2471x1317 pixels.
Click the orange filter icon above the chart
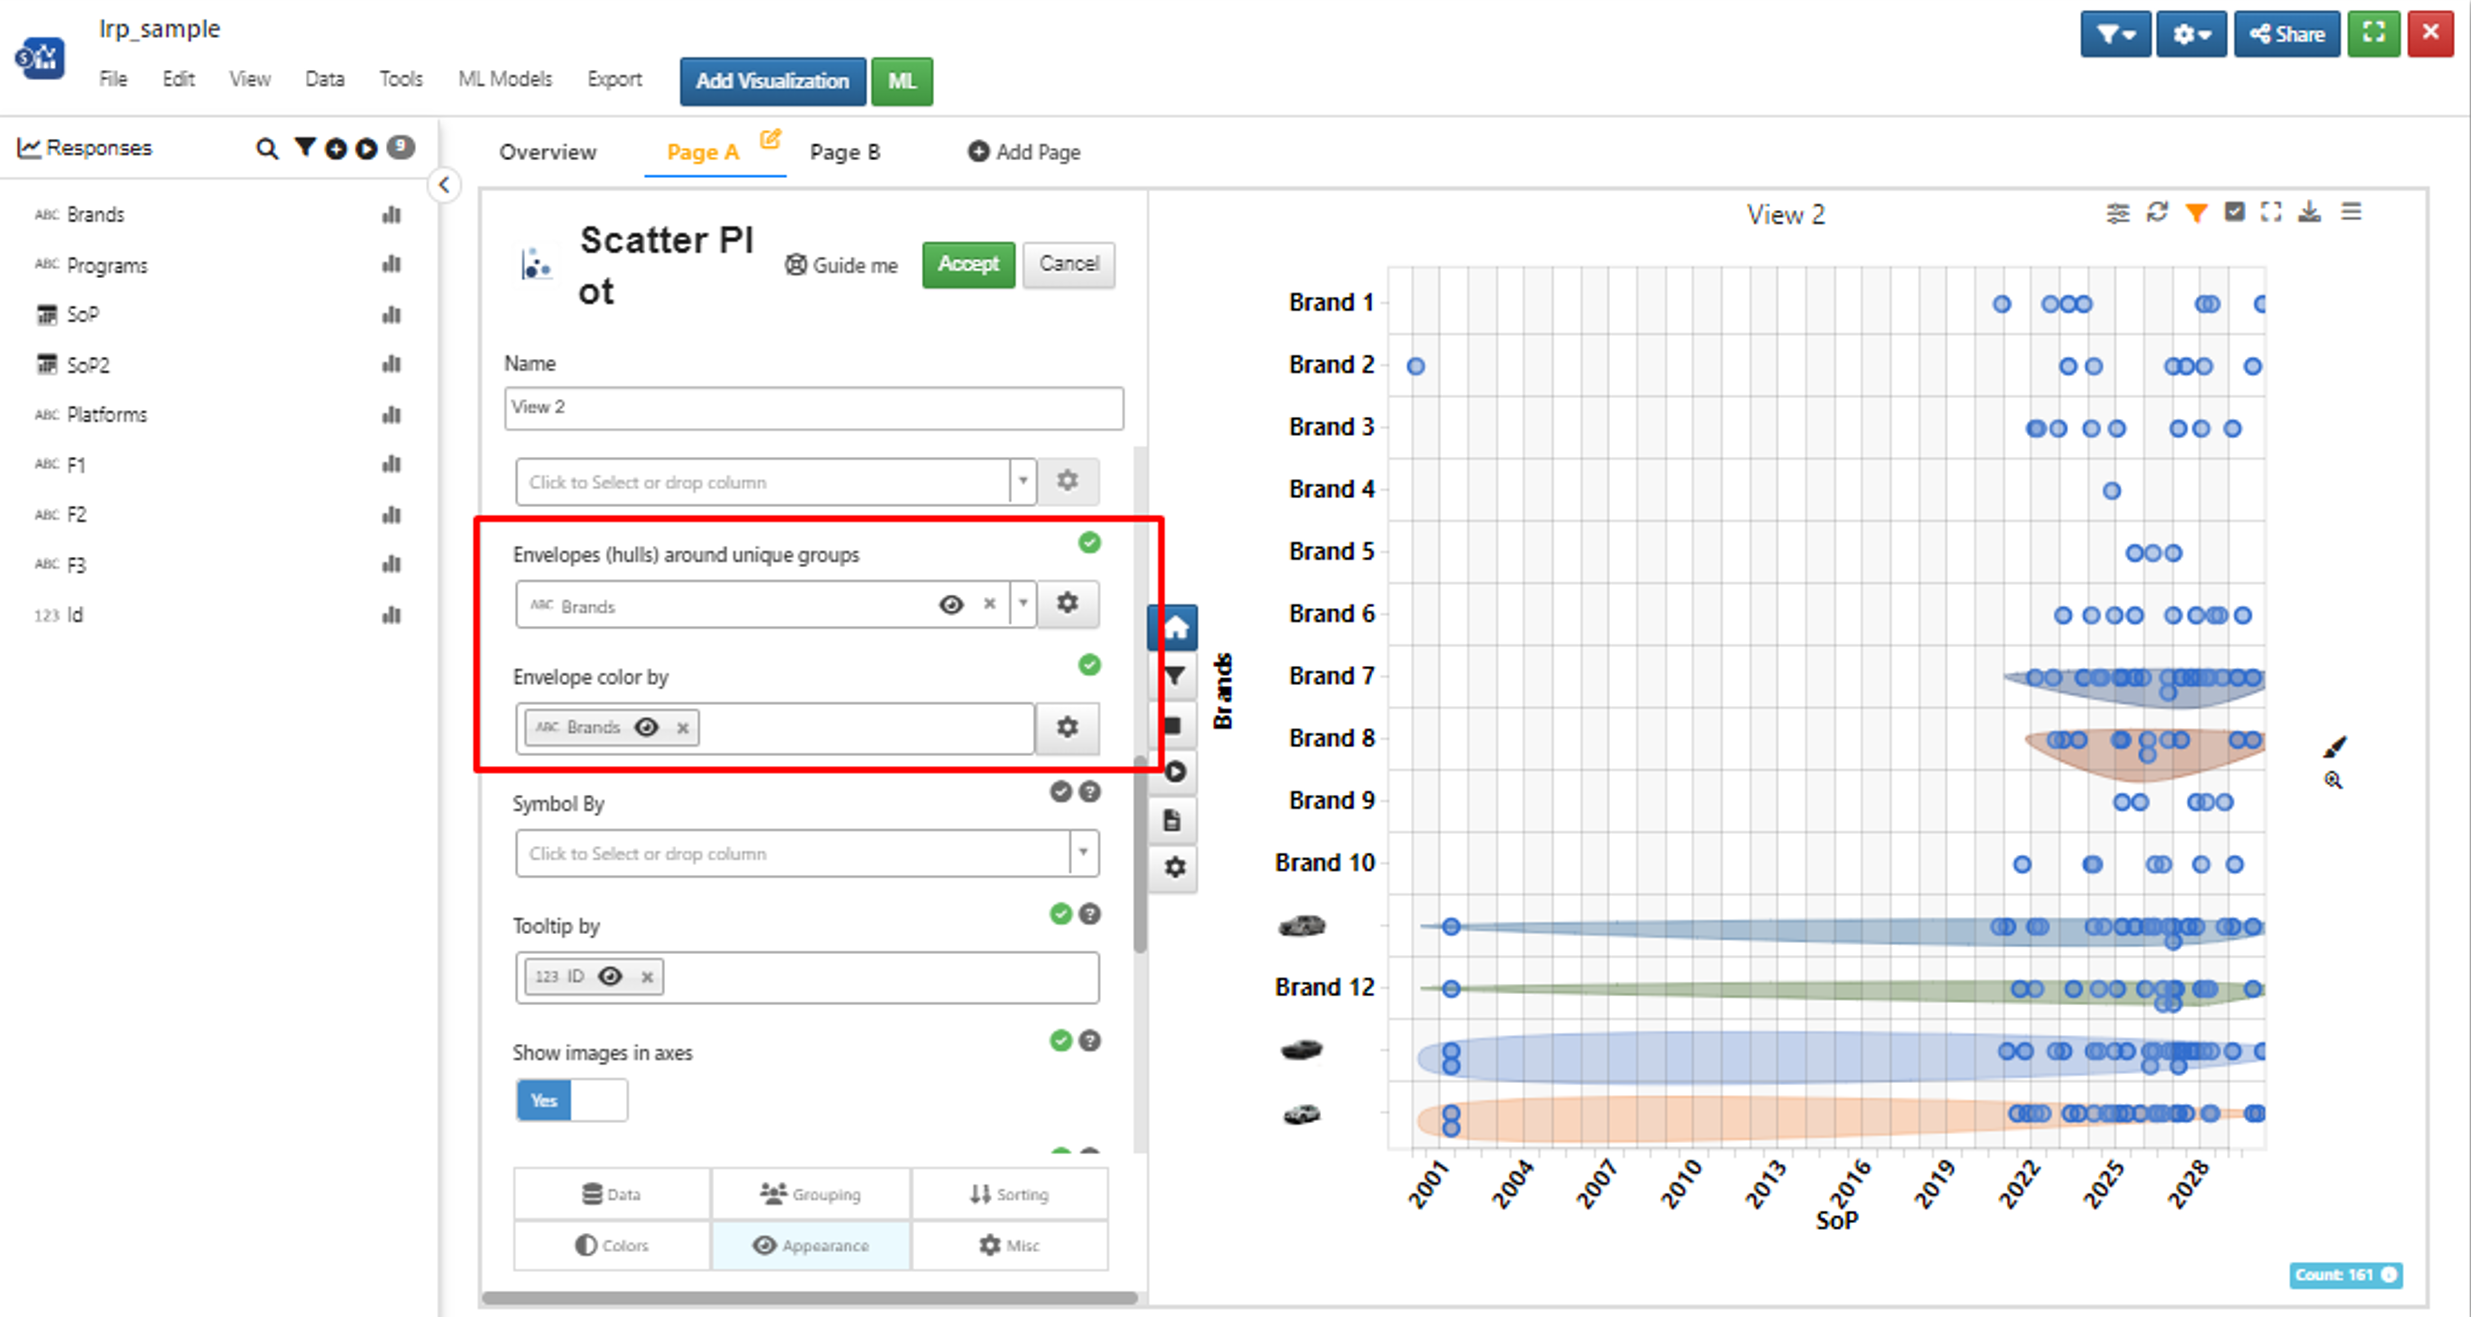click(x=2196, y=213)
